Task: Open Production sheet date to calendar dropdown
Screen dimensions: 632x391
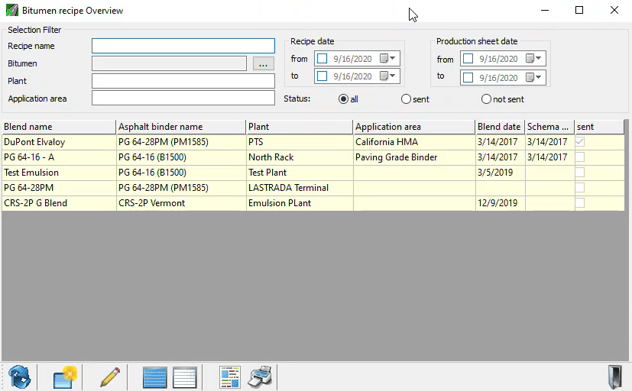Action: (534, 77)
